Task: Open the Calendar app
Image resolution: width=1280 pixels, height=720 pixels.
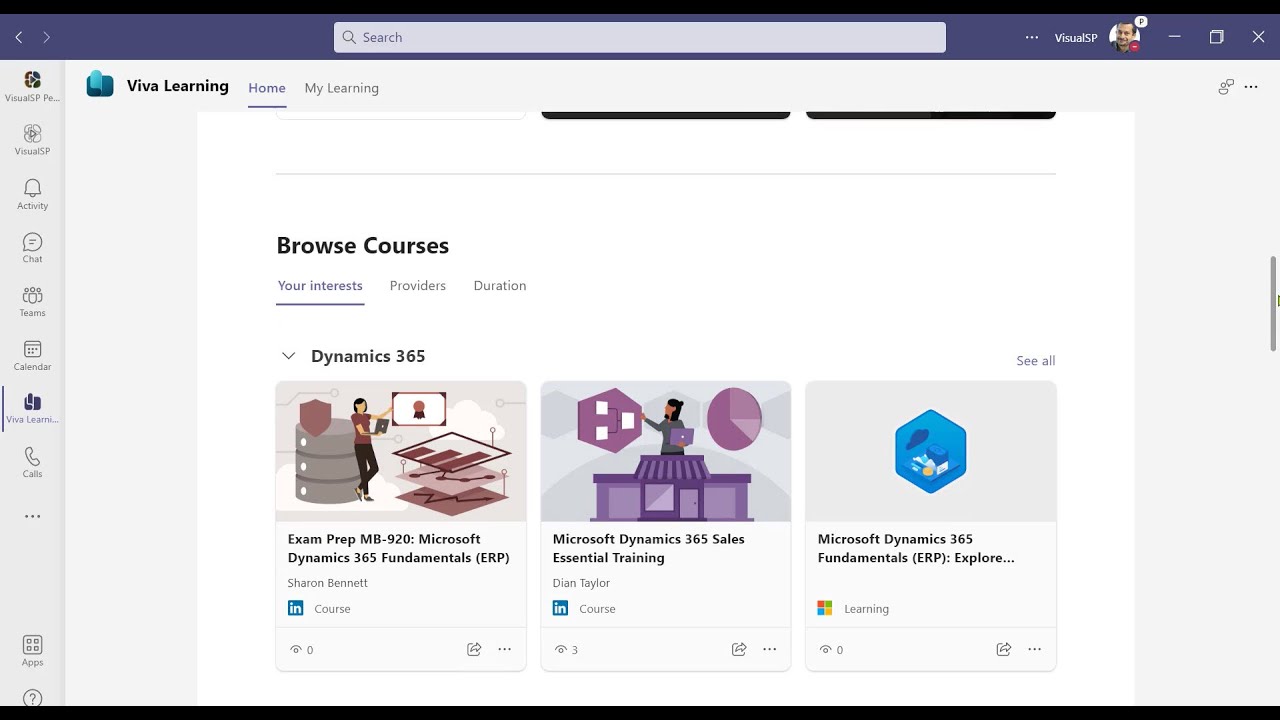Action: 32,355
